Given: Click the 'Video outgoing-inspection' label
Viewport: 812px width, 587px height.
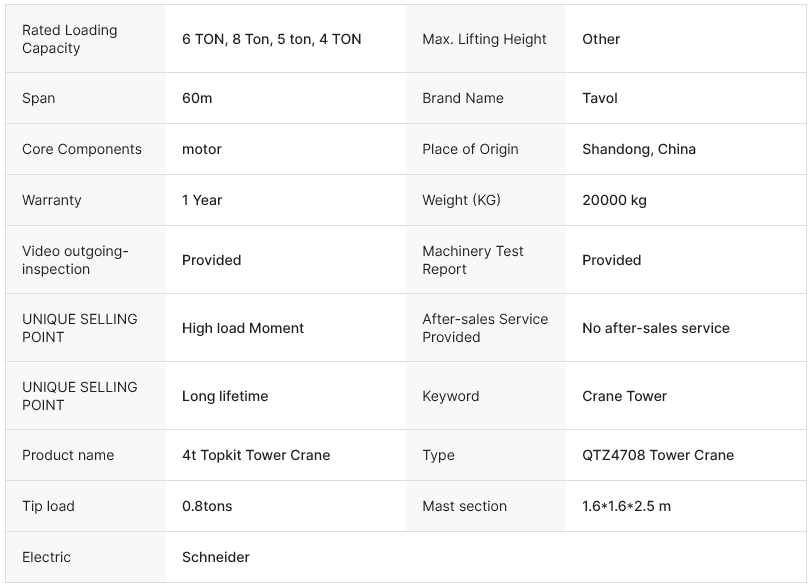Looking at the screenshot, I should pyautogui.click(x=75, y=260).
